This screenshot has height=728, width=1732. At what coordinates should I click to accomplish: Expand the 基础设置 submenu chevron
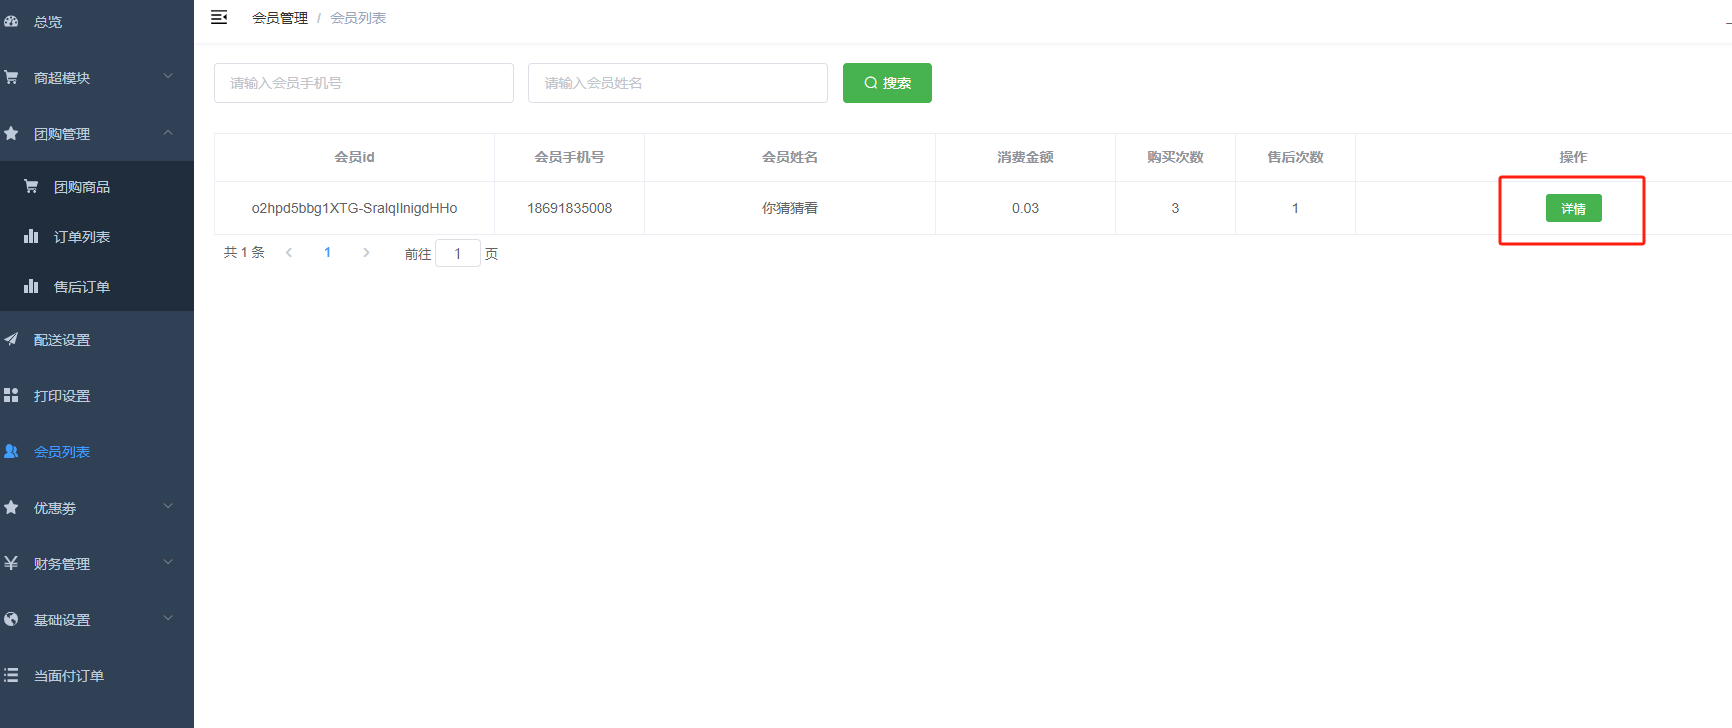[x=168, y=619]
